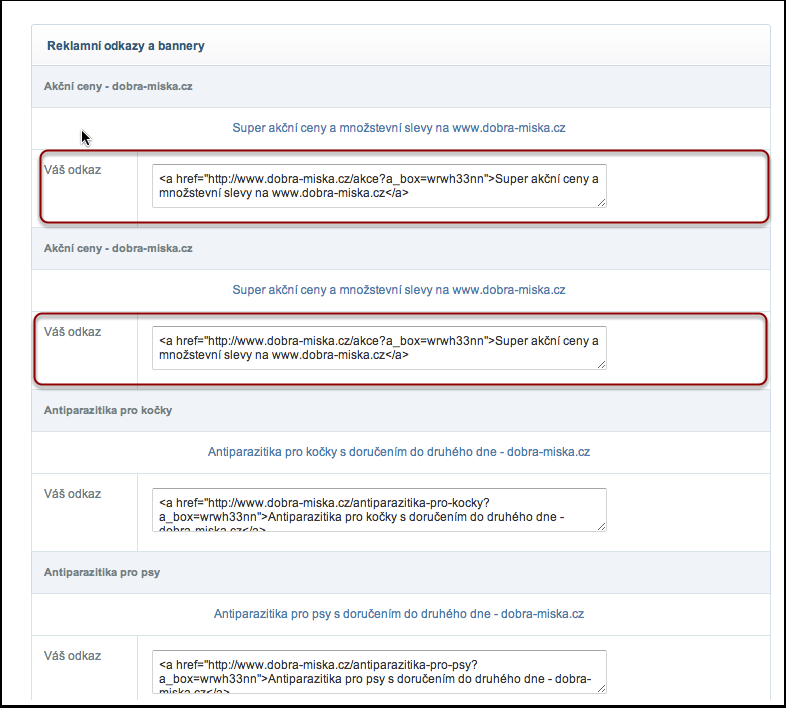Click the antiparazitika-pro-psy code textarea
Image resolution: width=786 pixels, height=708 pixels.
pos(379,672)
